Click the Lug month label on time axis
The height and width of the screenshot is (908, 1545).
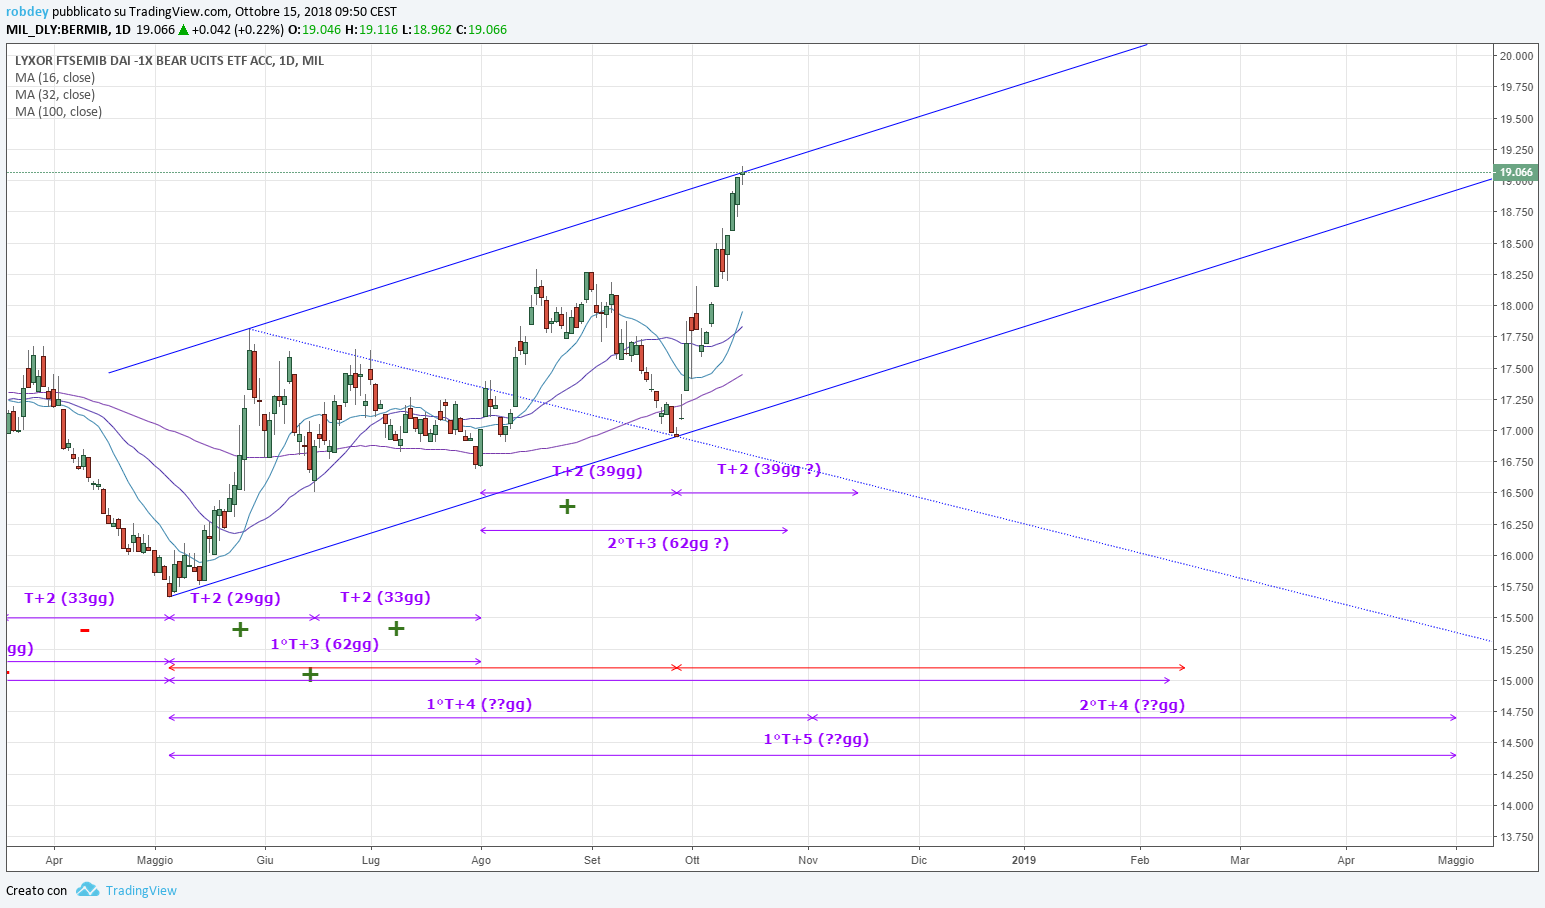tap(371, 860)
